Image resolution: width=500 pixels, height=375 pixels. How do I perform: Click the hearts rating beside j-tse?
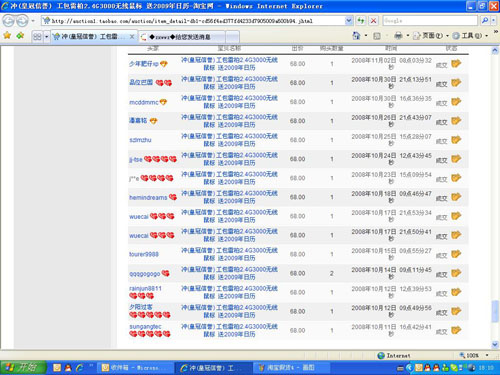pyautogui.click(x=160, y=159)
